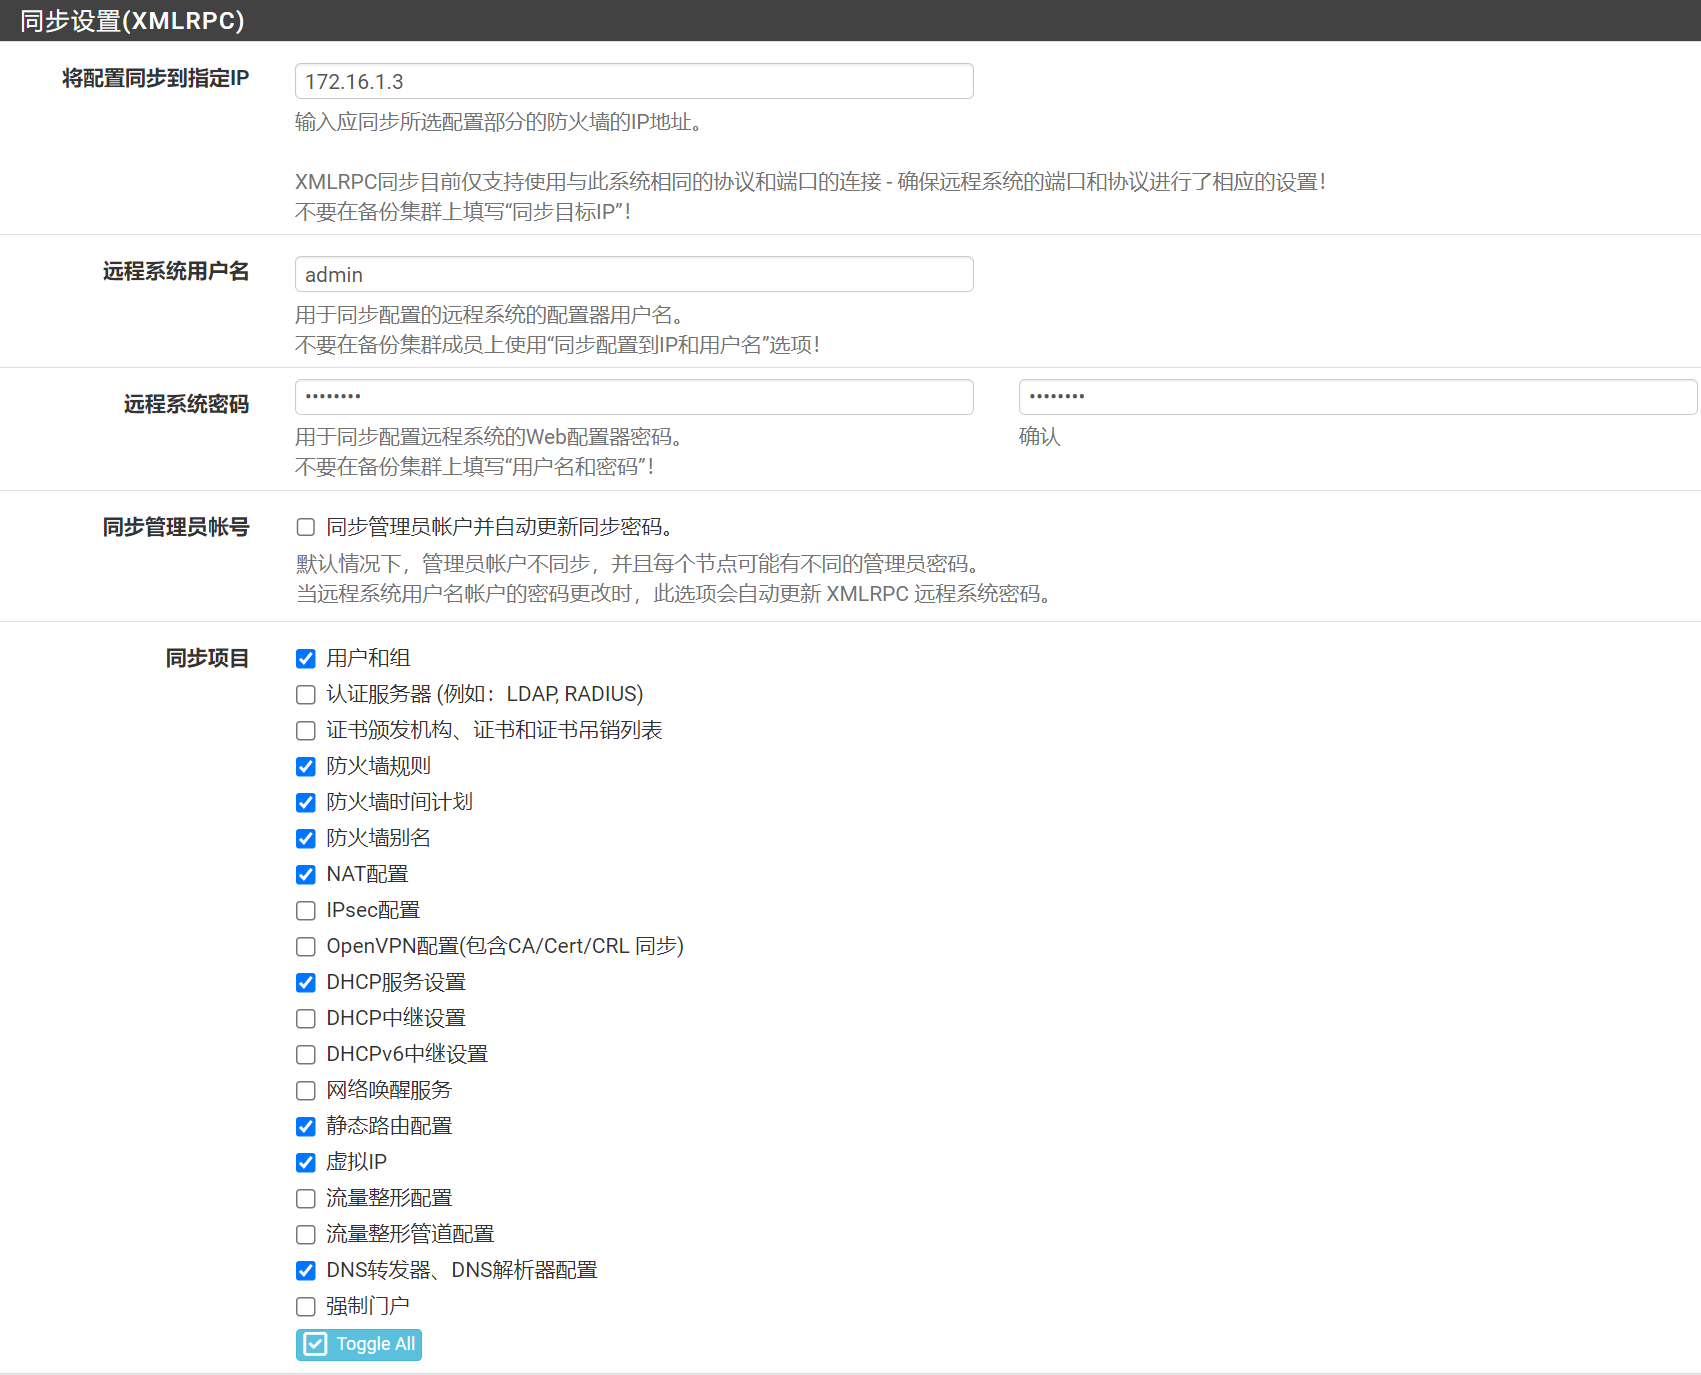Image resolution: width=1701 pixels, height=1375 pixels.
Task: Uncheck the 防火墙规则 checkbox
Action: tap(306, 766)
